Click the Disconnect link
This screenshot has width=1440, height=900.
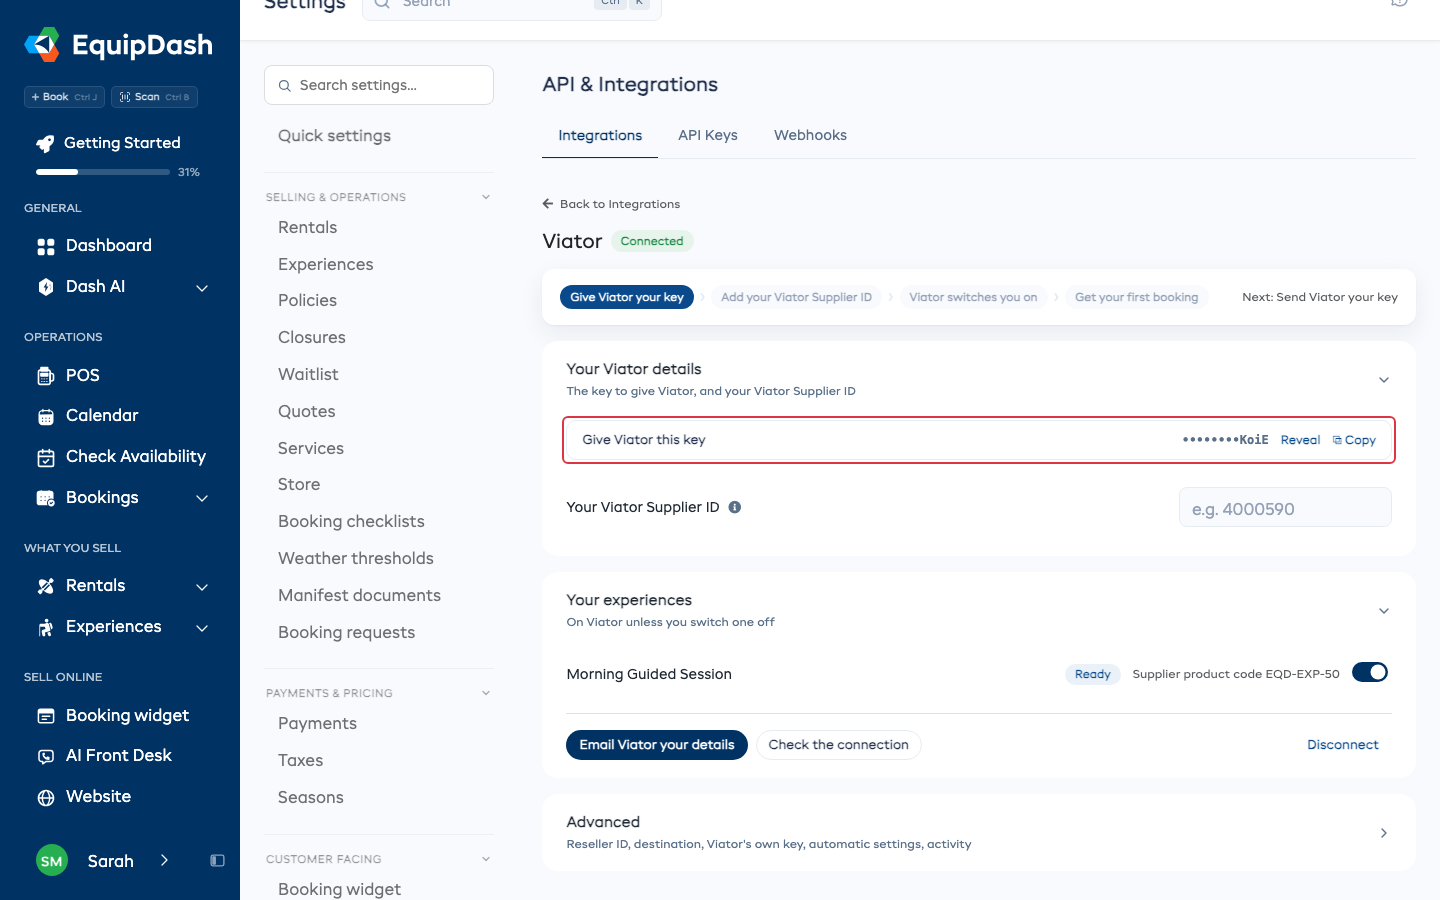(x=1343, y=745)
